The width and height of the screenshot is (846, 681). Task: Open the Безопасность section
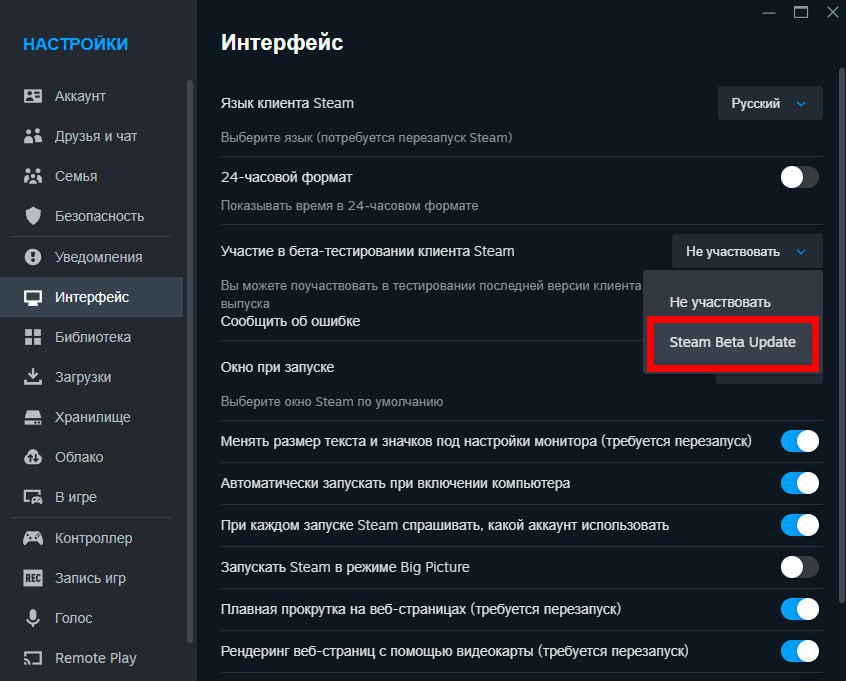click(x=92, y=216)
